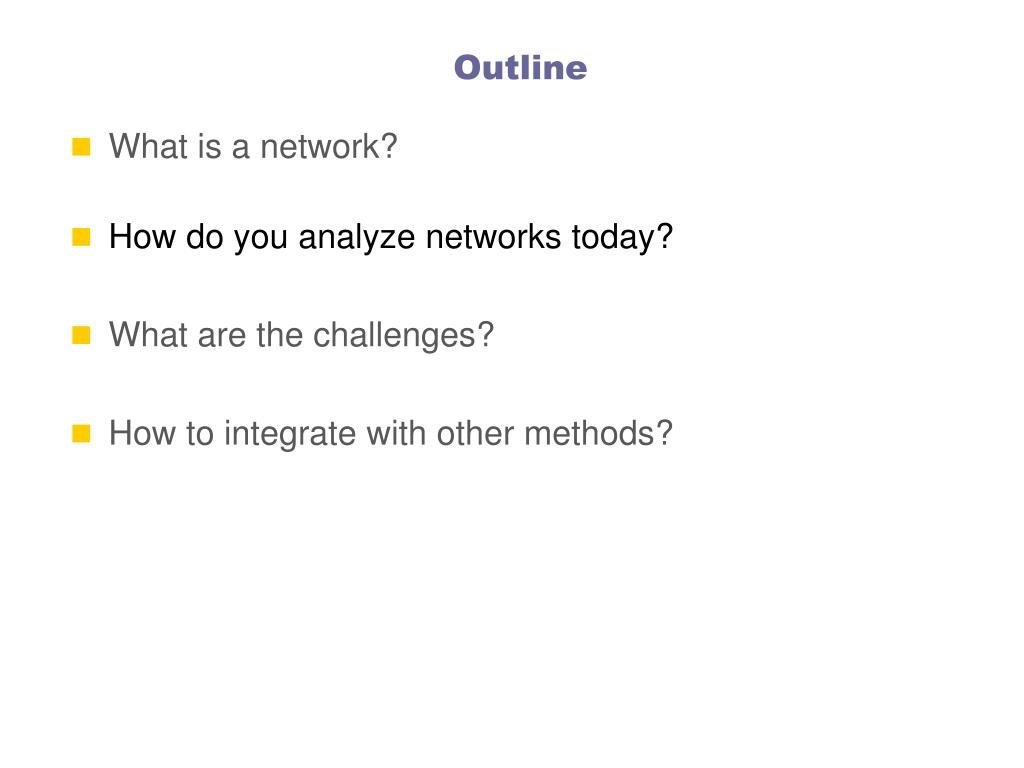Click yellow bullet next to "How do you analyze"
Image resolution: width=1024 pixels, height=768 pixels.
(81, 237)
